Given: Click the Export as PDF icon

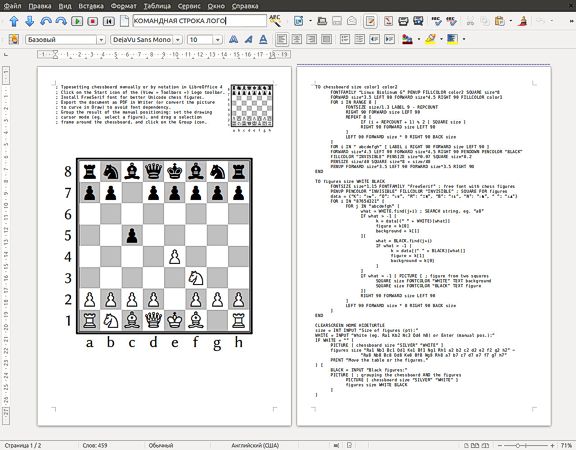Looking at the screenshot, I should coord(388,21).
